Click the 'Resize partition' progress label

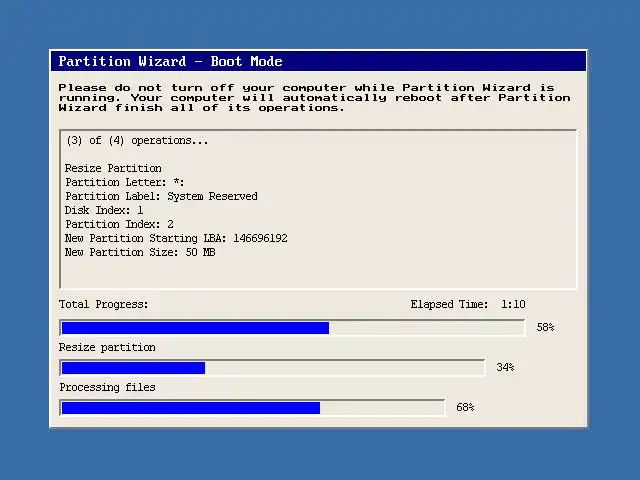(107, 347)
